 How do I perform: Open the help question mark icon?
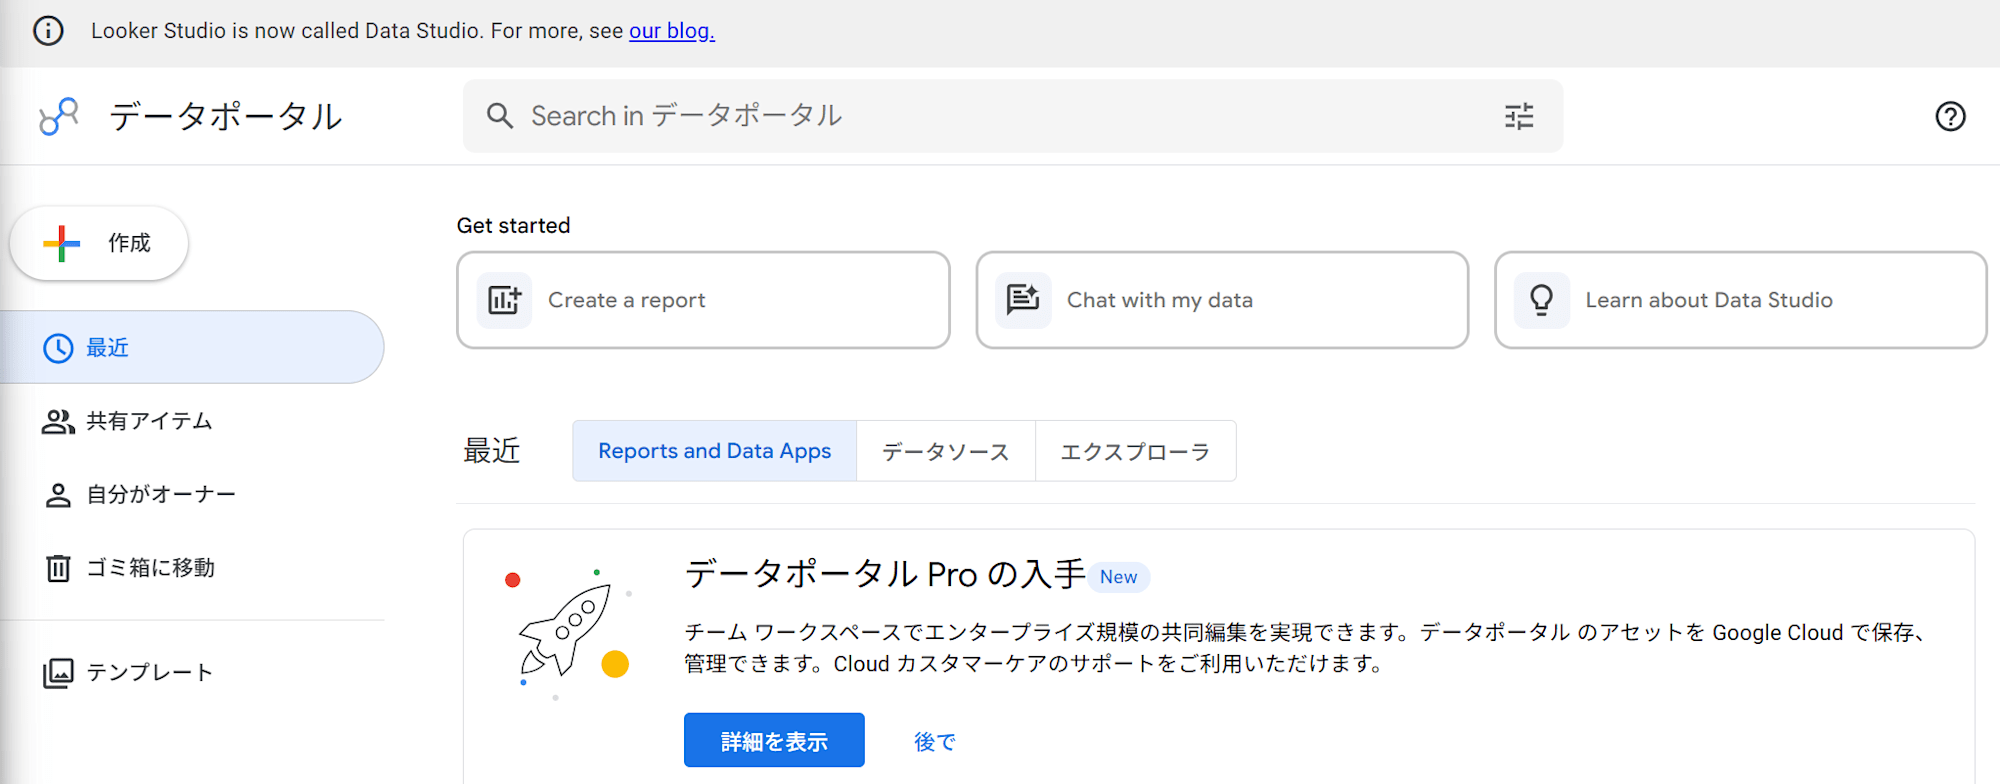click(x=1949, y=117)
